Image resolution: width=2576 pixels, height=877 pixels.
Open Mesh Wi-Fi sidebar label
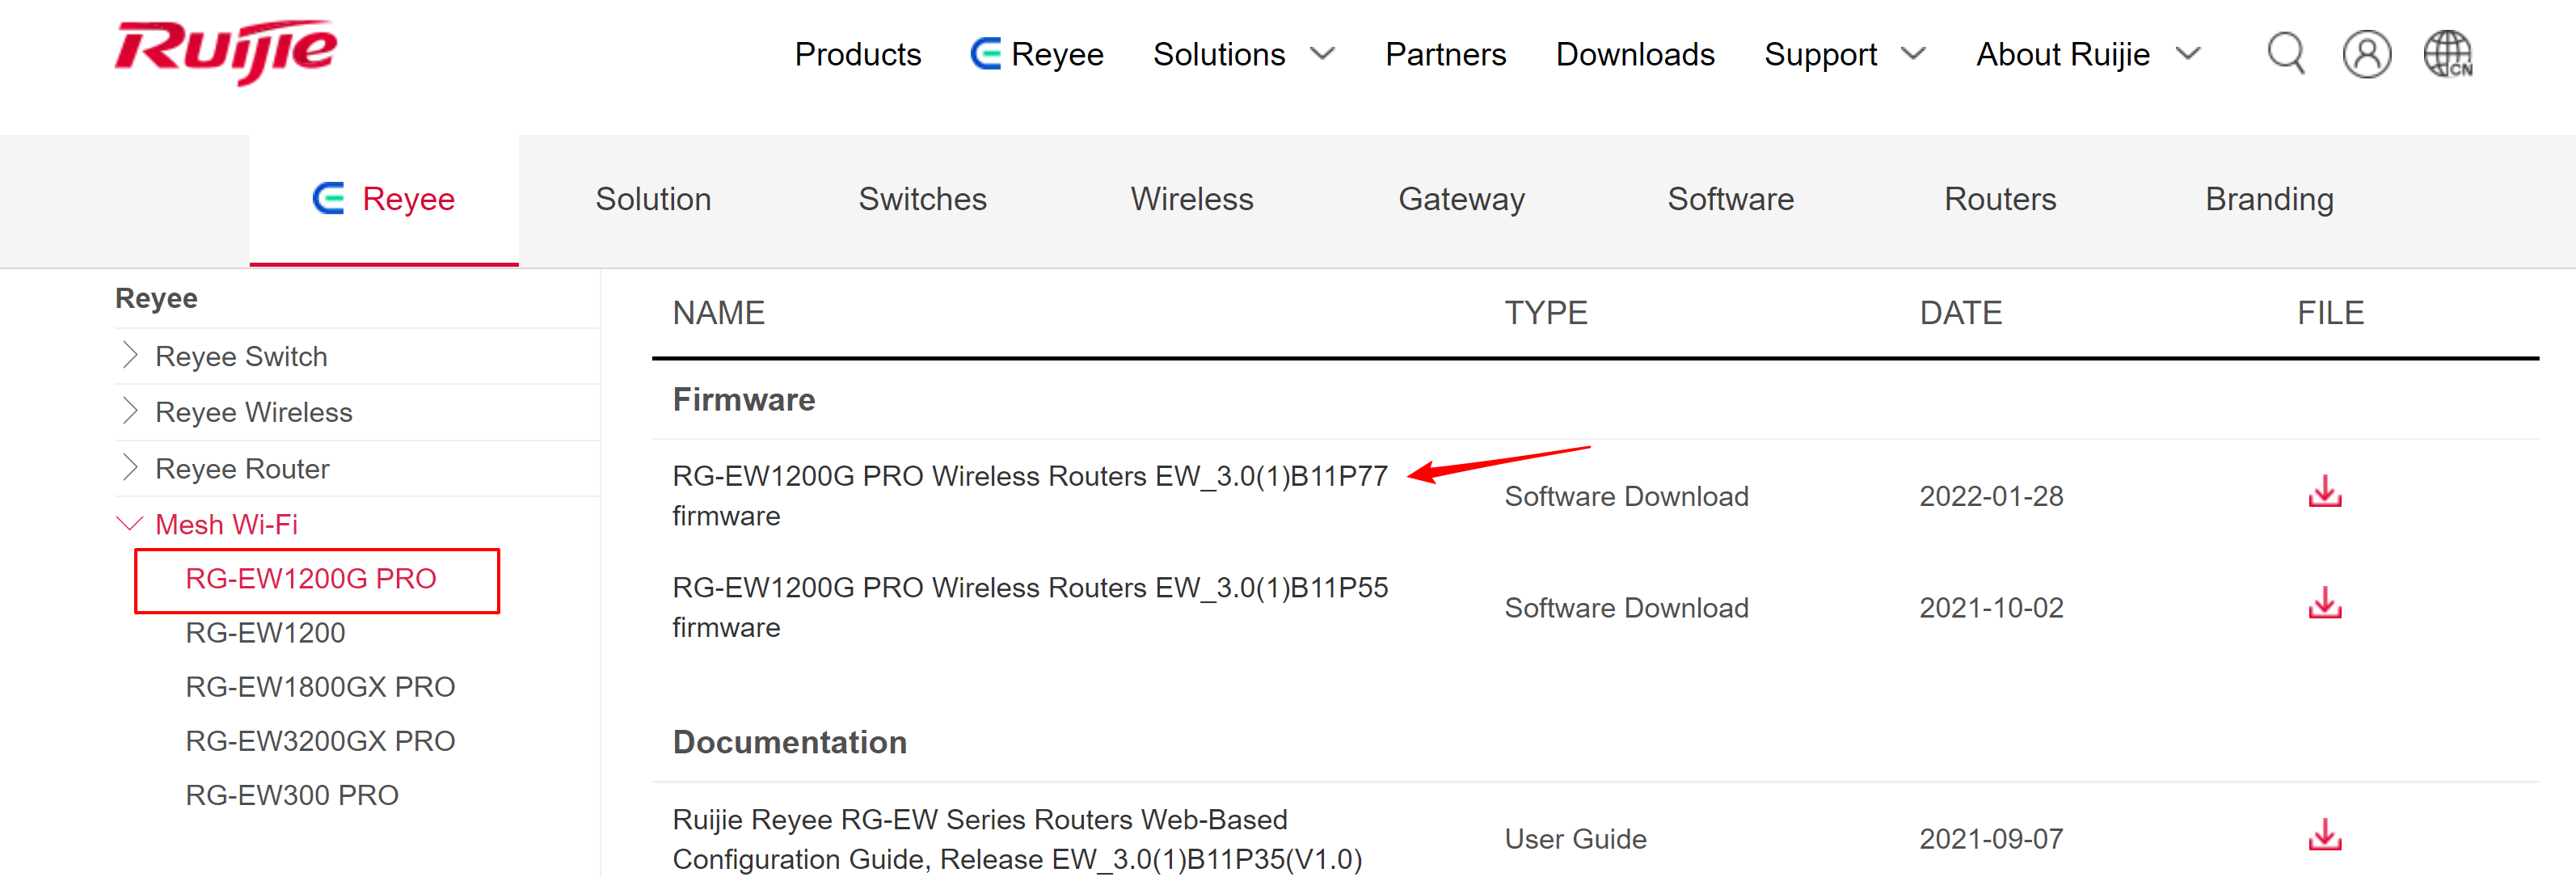[226, 524]
